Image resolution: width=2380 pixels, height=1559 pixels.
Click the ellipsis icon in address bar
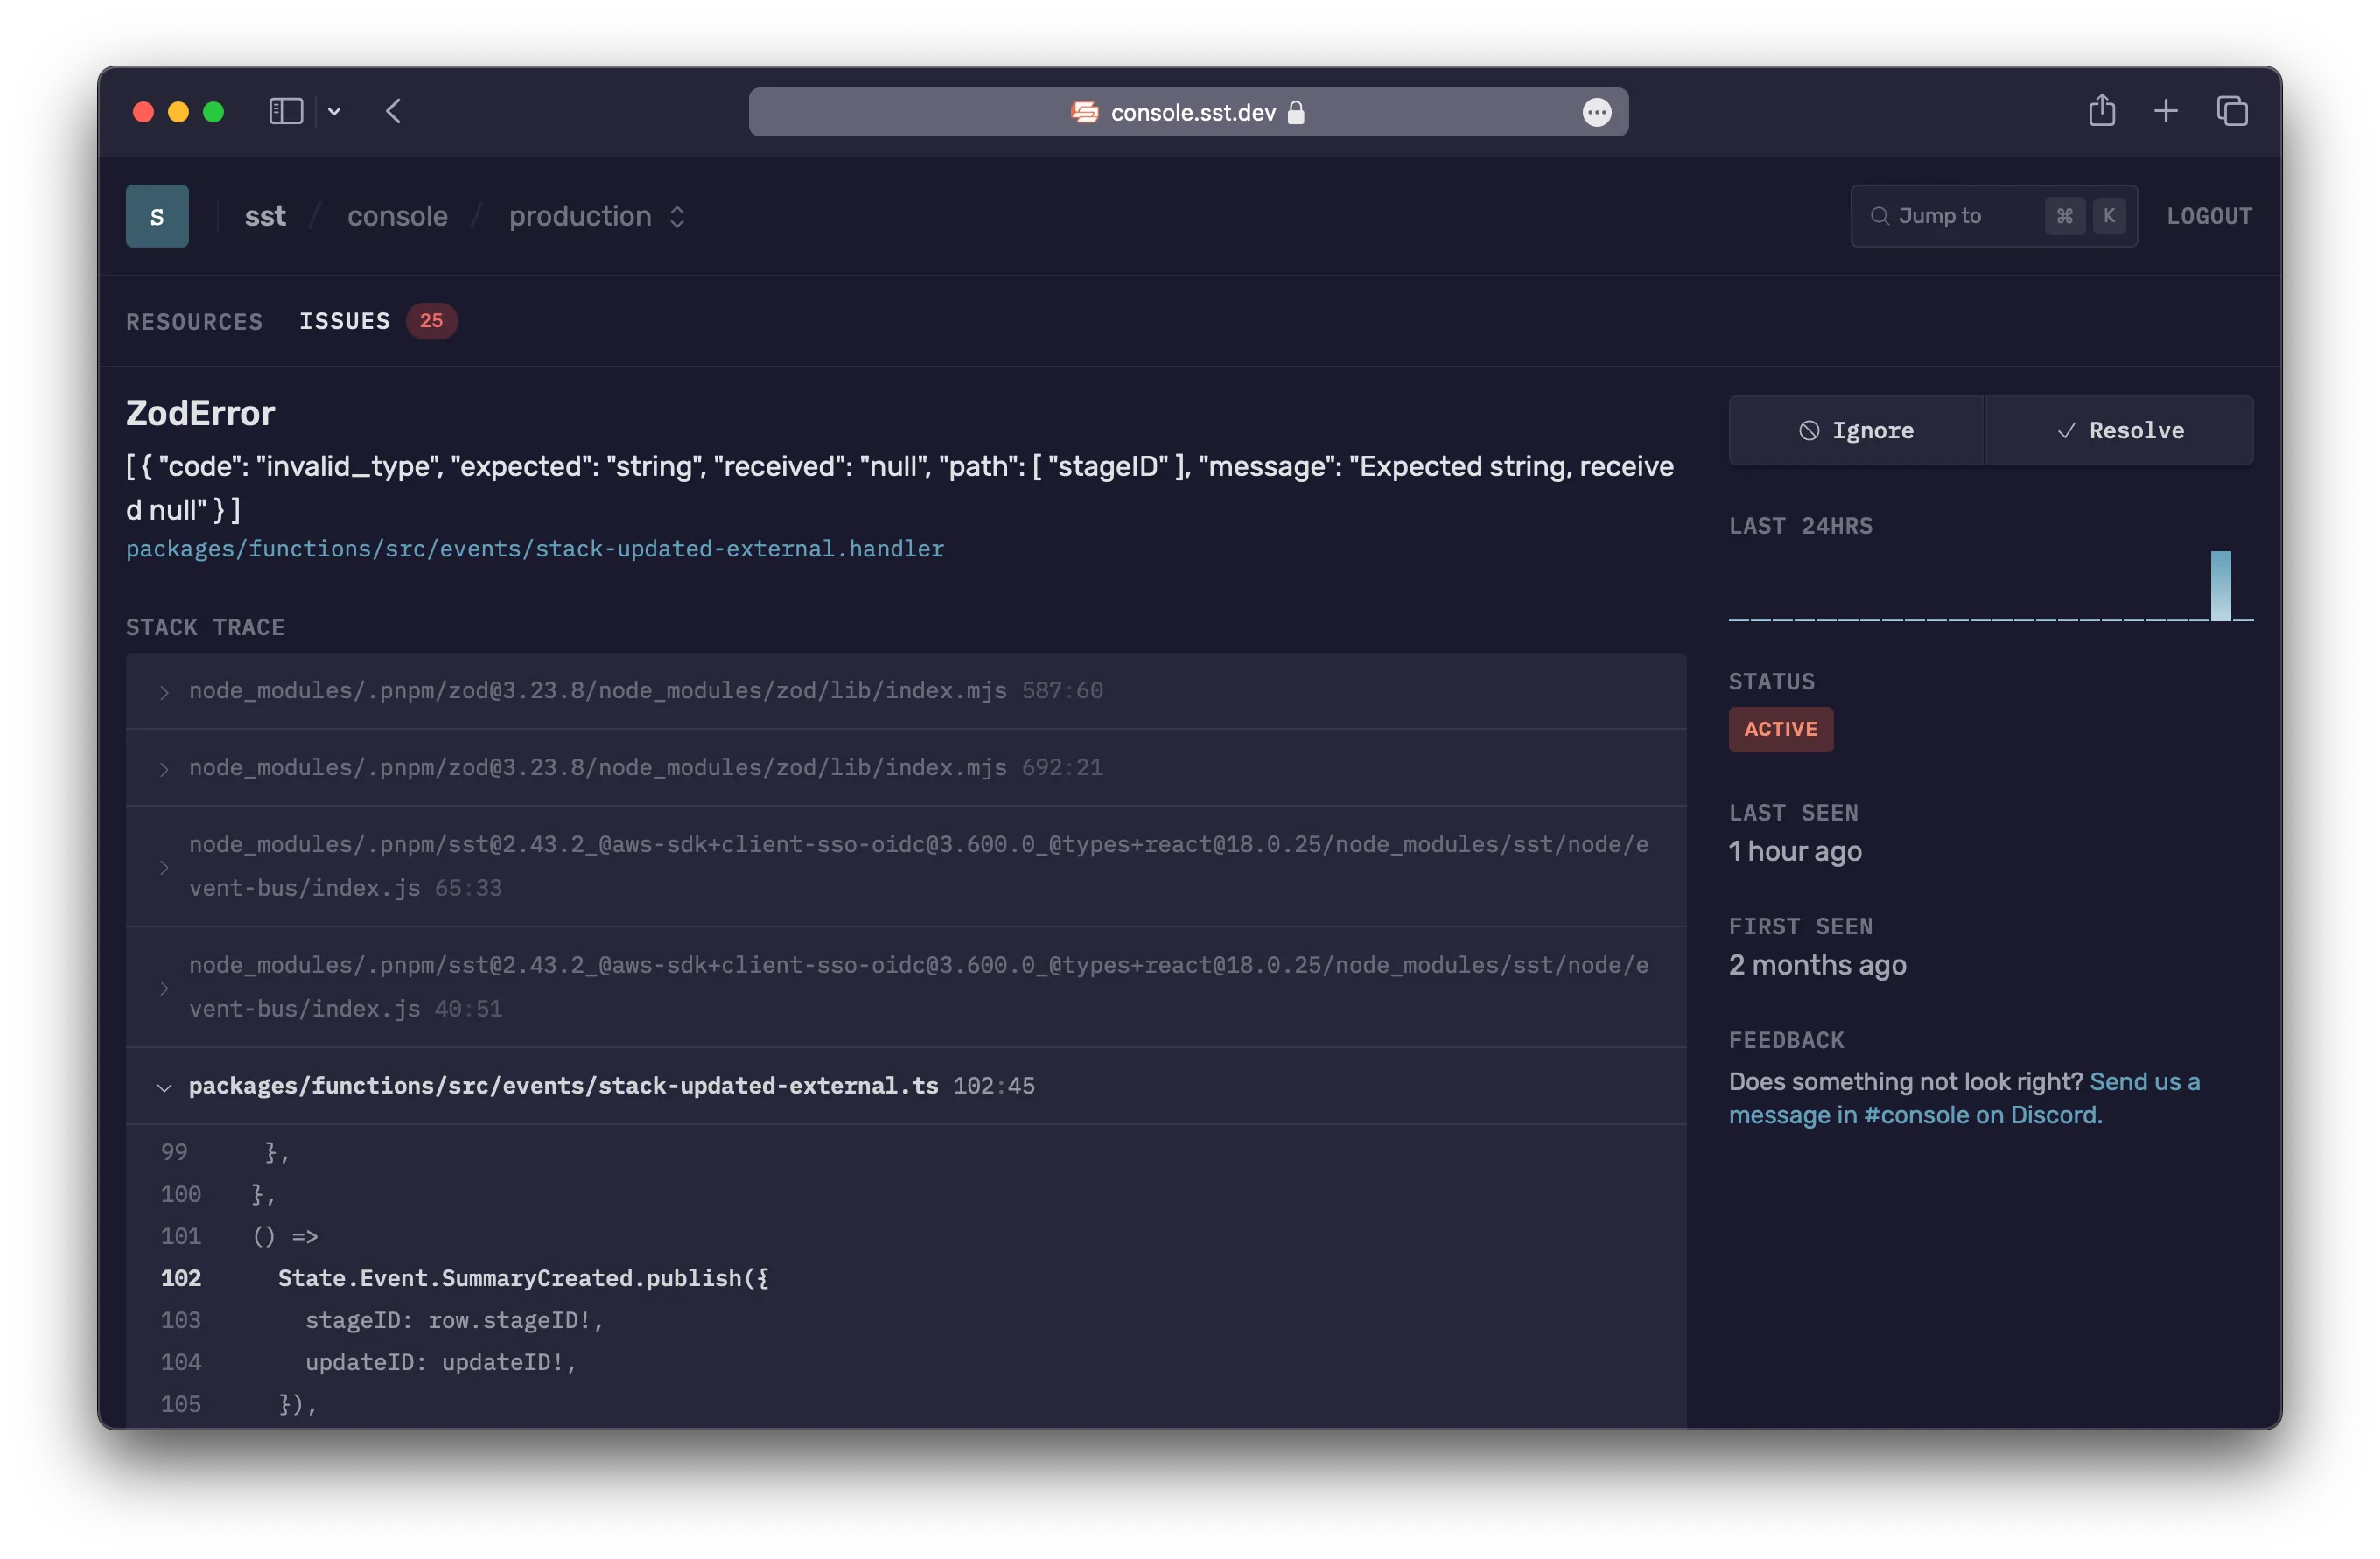click(1596, 112)
